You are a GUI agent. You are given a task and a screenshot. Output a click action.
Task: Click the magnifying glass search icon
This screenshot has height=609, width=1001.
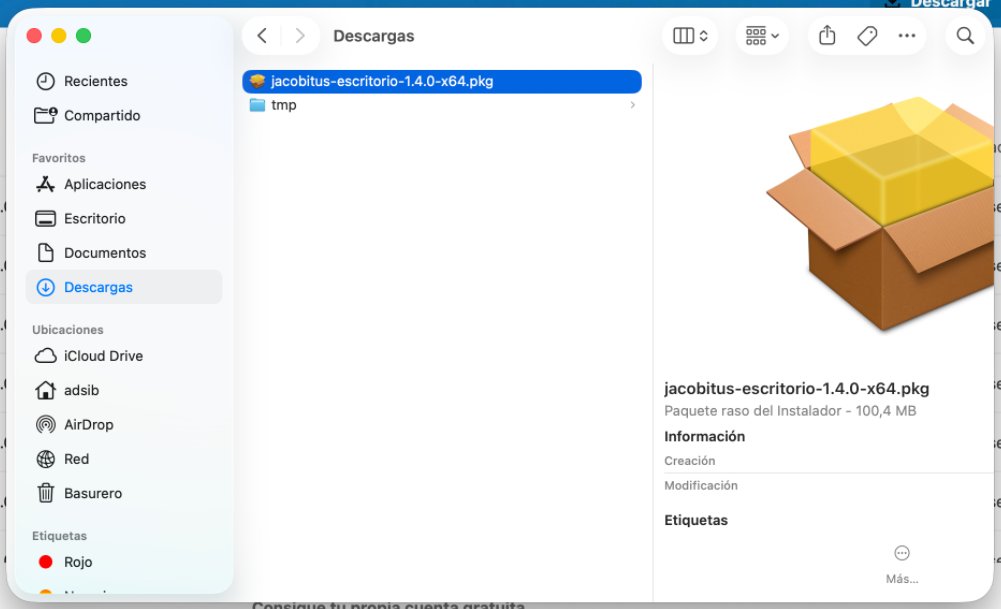click(965, 36)
